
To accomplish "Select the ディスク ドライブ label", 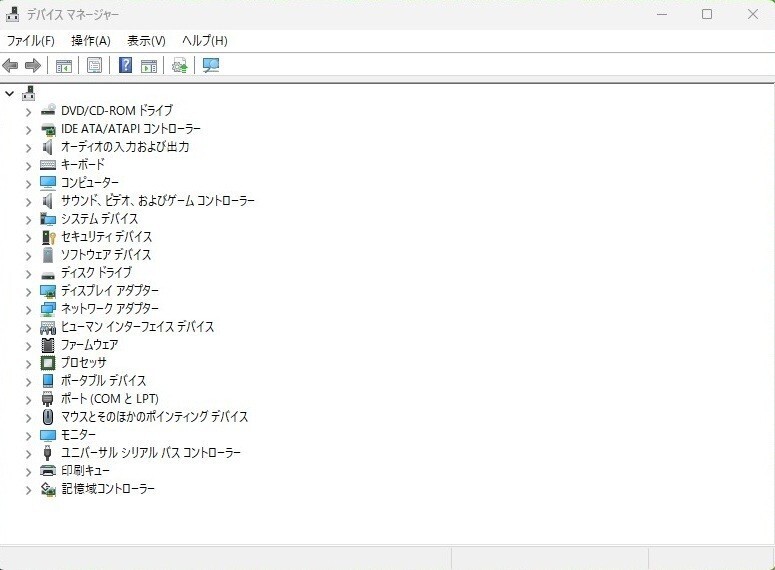I will tap(96, 272).
